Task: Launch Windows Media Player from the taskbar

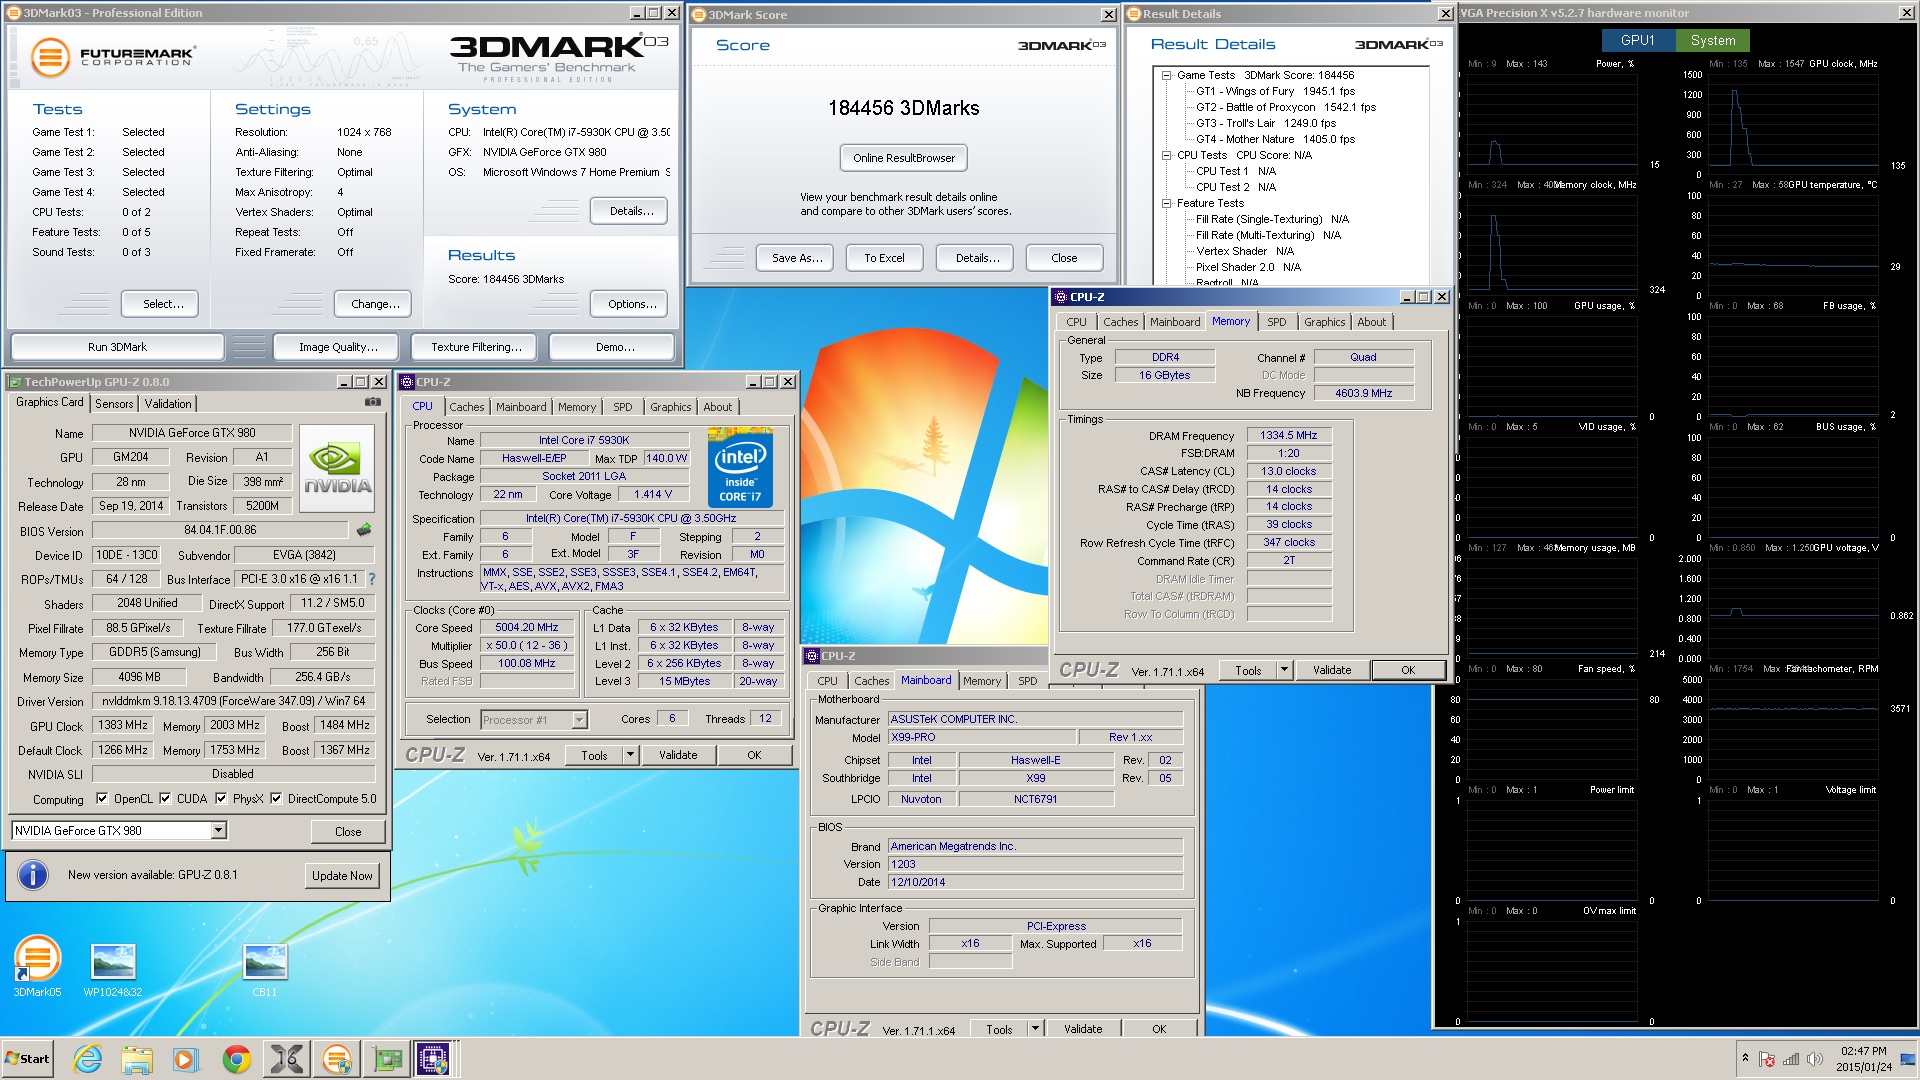Action: point(186,1059)
